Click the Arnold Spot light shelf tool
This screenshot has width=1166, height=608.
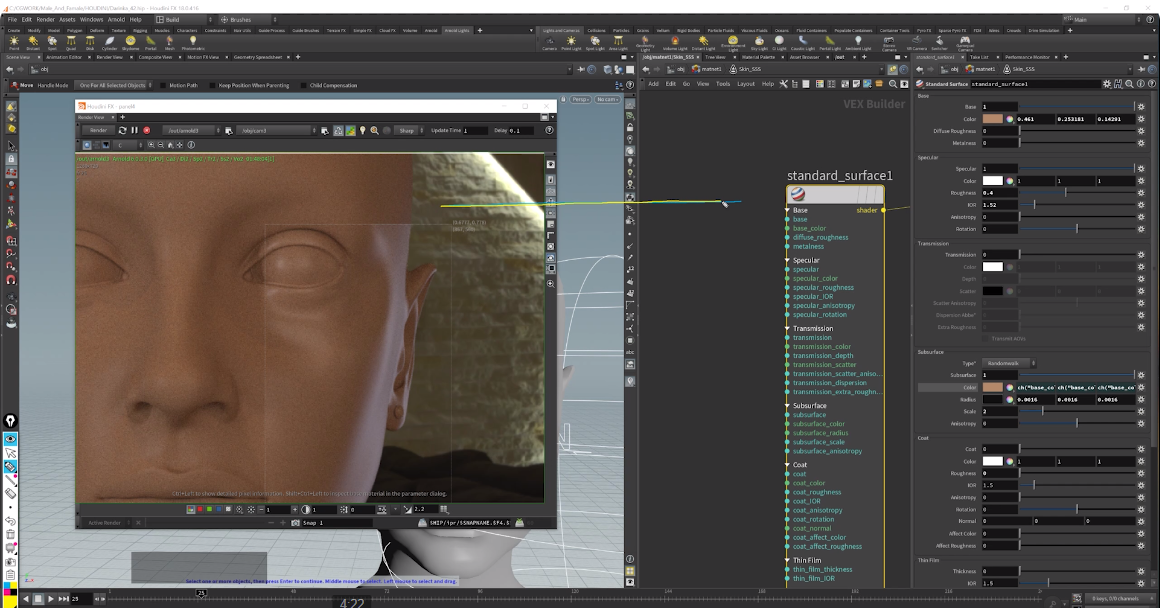52,43
